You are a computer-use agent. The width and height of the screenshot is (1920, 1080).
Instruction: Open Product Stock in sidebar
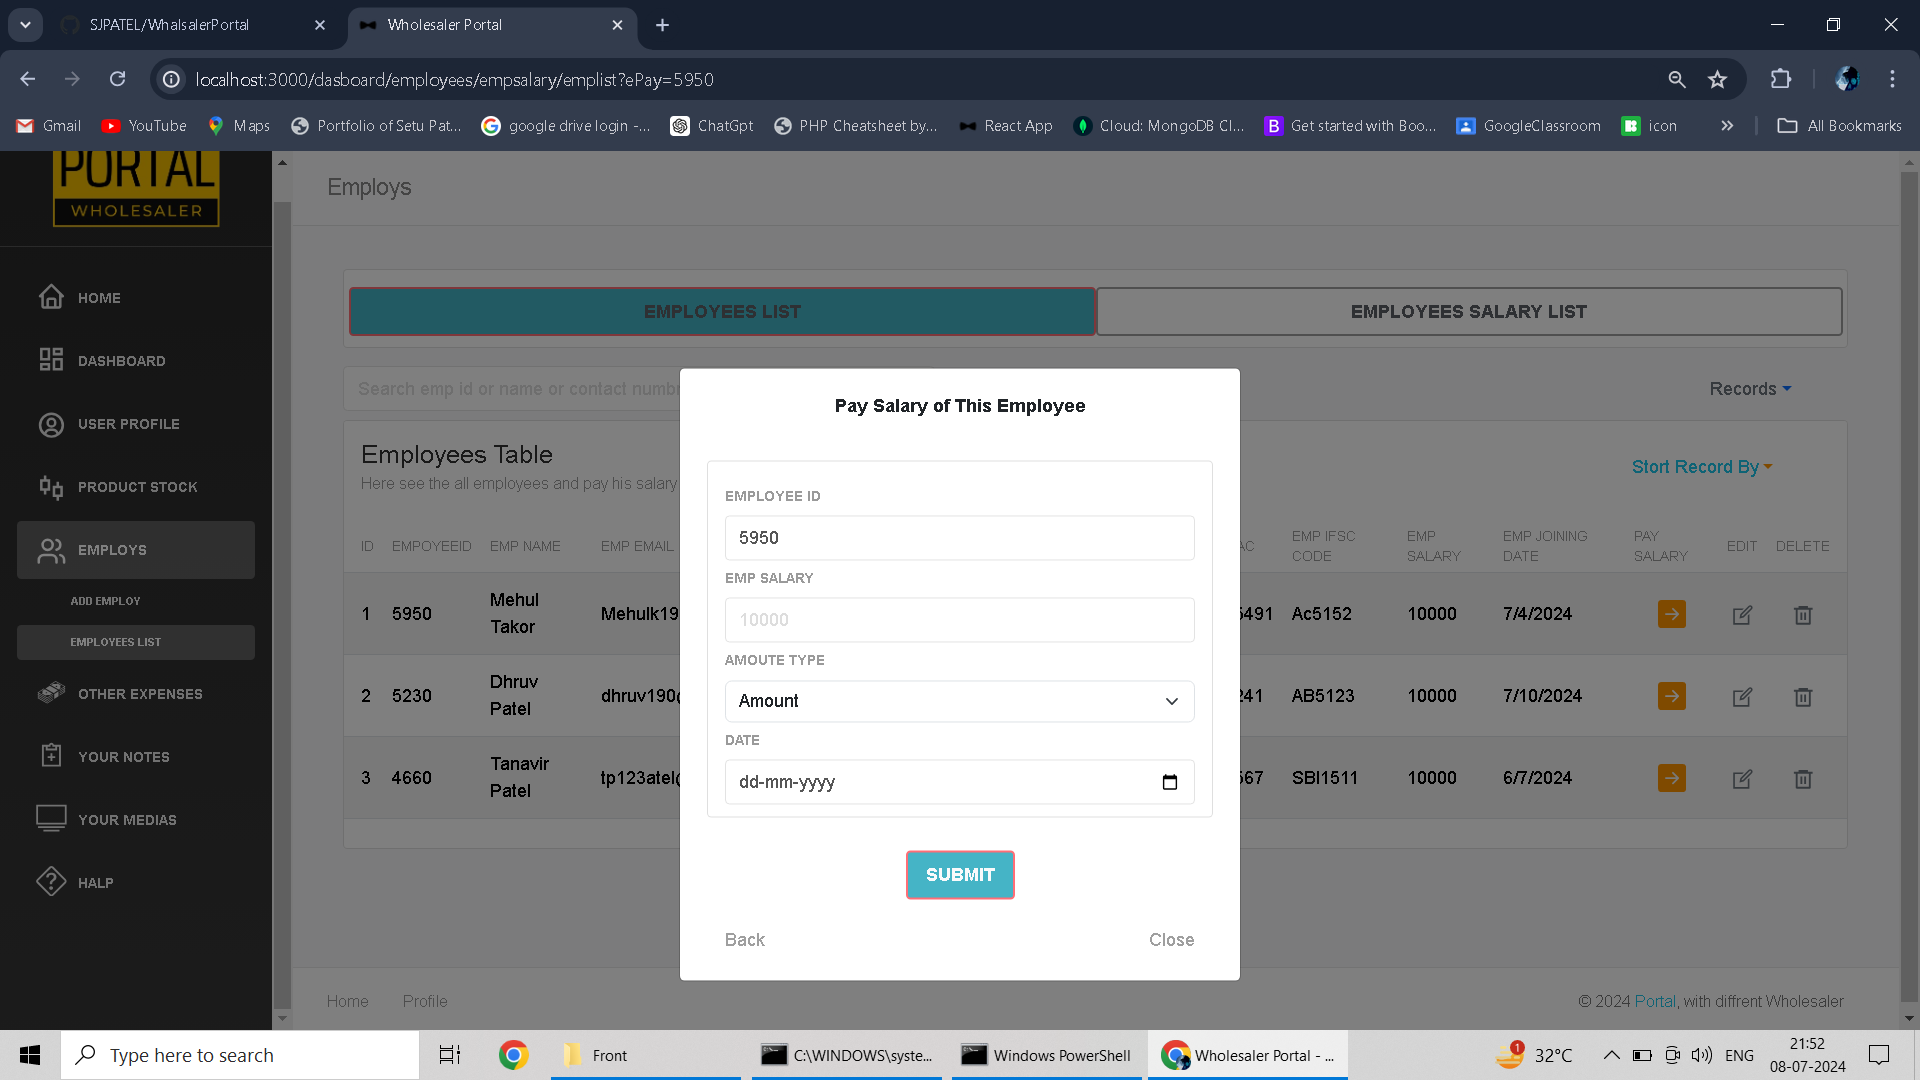(x=137, y=487)
